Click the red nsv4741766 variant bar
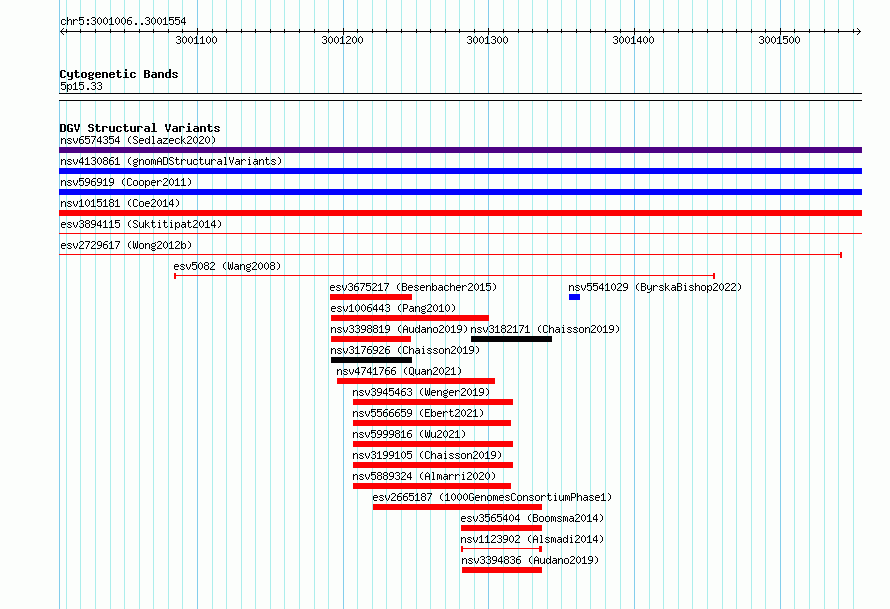The height and width of the screenshot is (609, 890). pyautogui.click(x=416, y=381)
